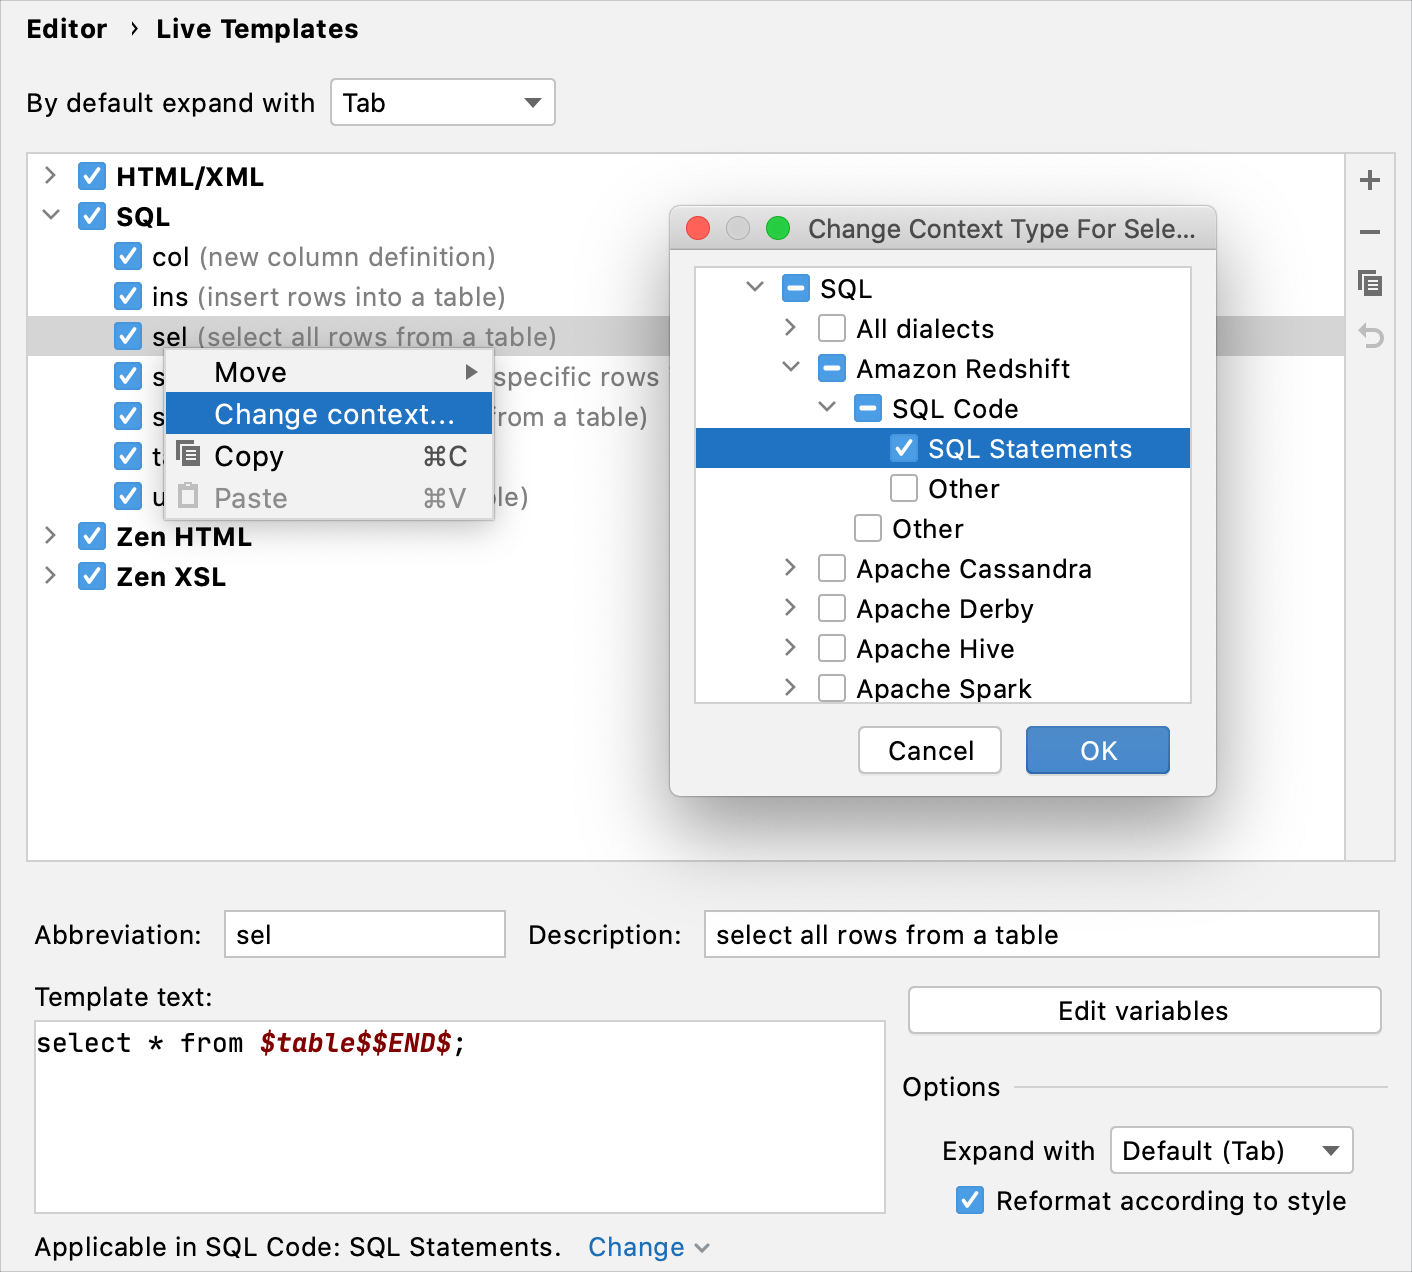Screen dimensions: 1412x1272
Task: Enable the Other checkbox under SQL Code
Action: tap(904, 488)
